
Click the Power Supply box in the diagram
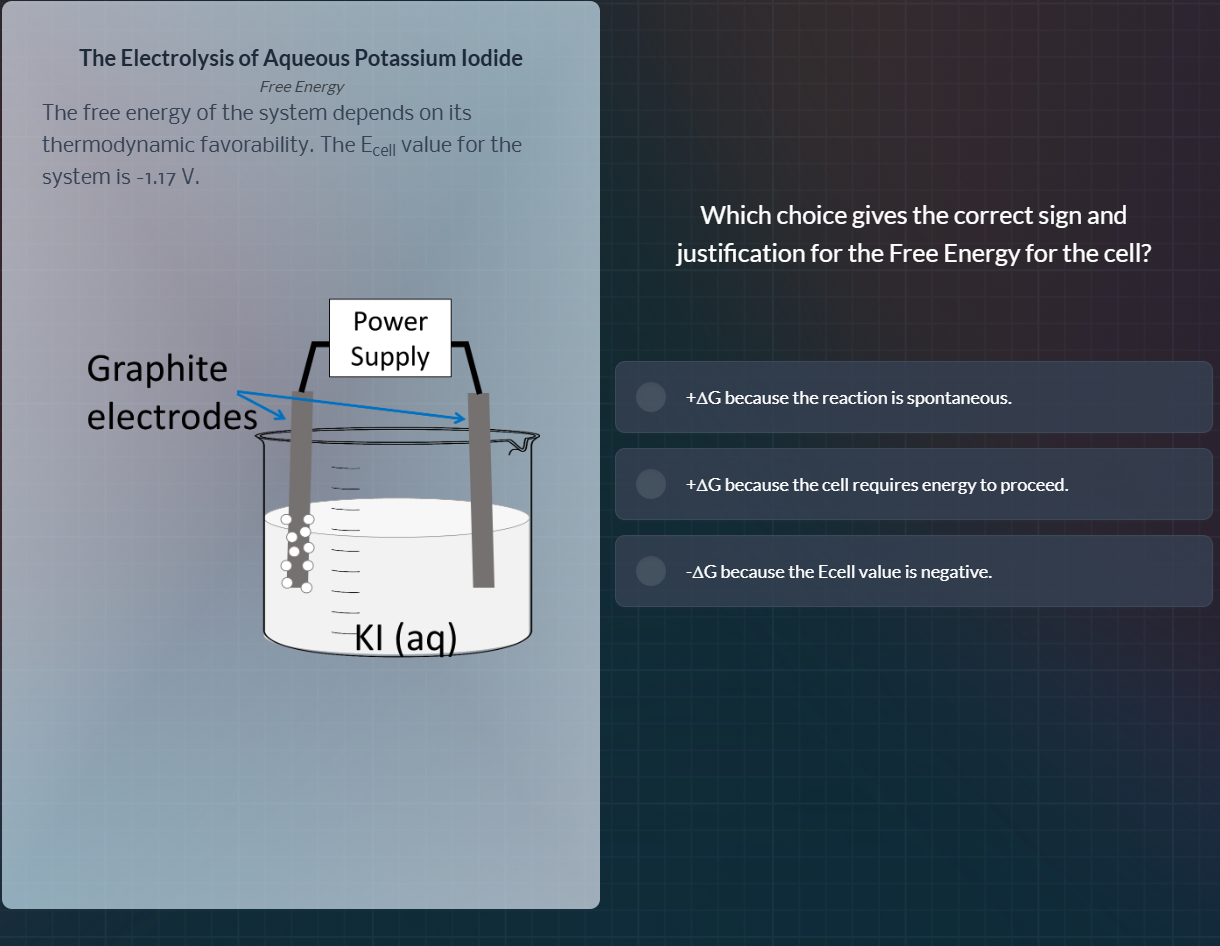pyautogui.click(x=390, y=338)
